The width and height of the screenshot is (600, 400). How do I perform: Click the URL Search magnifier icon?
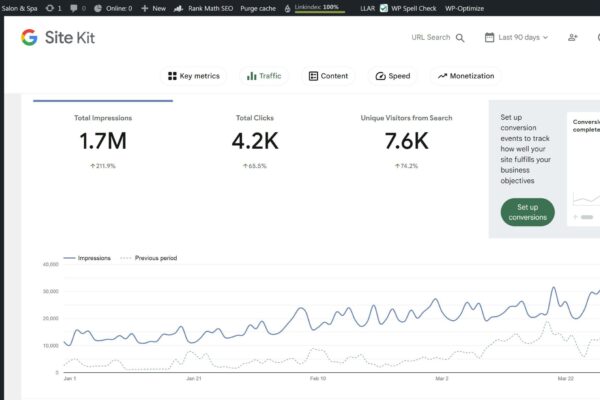pyautogui.click(x=460, y=38)
